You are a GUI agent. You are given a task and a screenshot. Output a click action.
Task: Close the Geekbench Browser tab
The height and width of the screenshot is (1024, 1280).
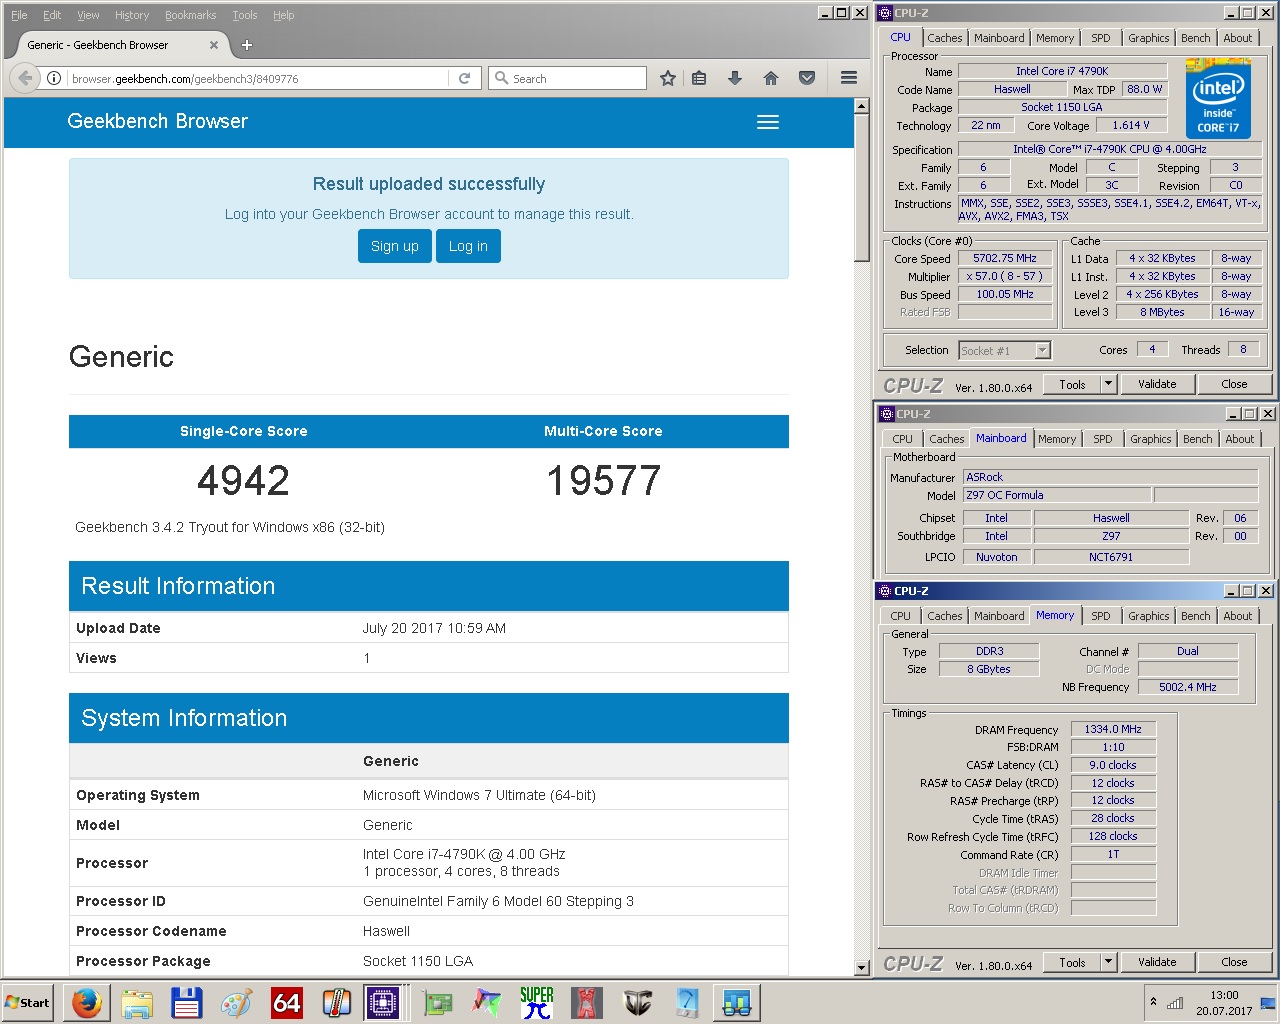click(214, 45)
